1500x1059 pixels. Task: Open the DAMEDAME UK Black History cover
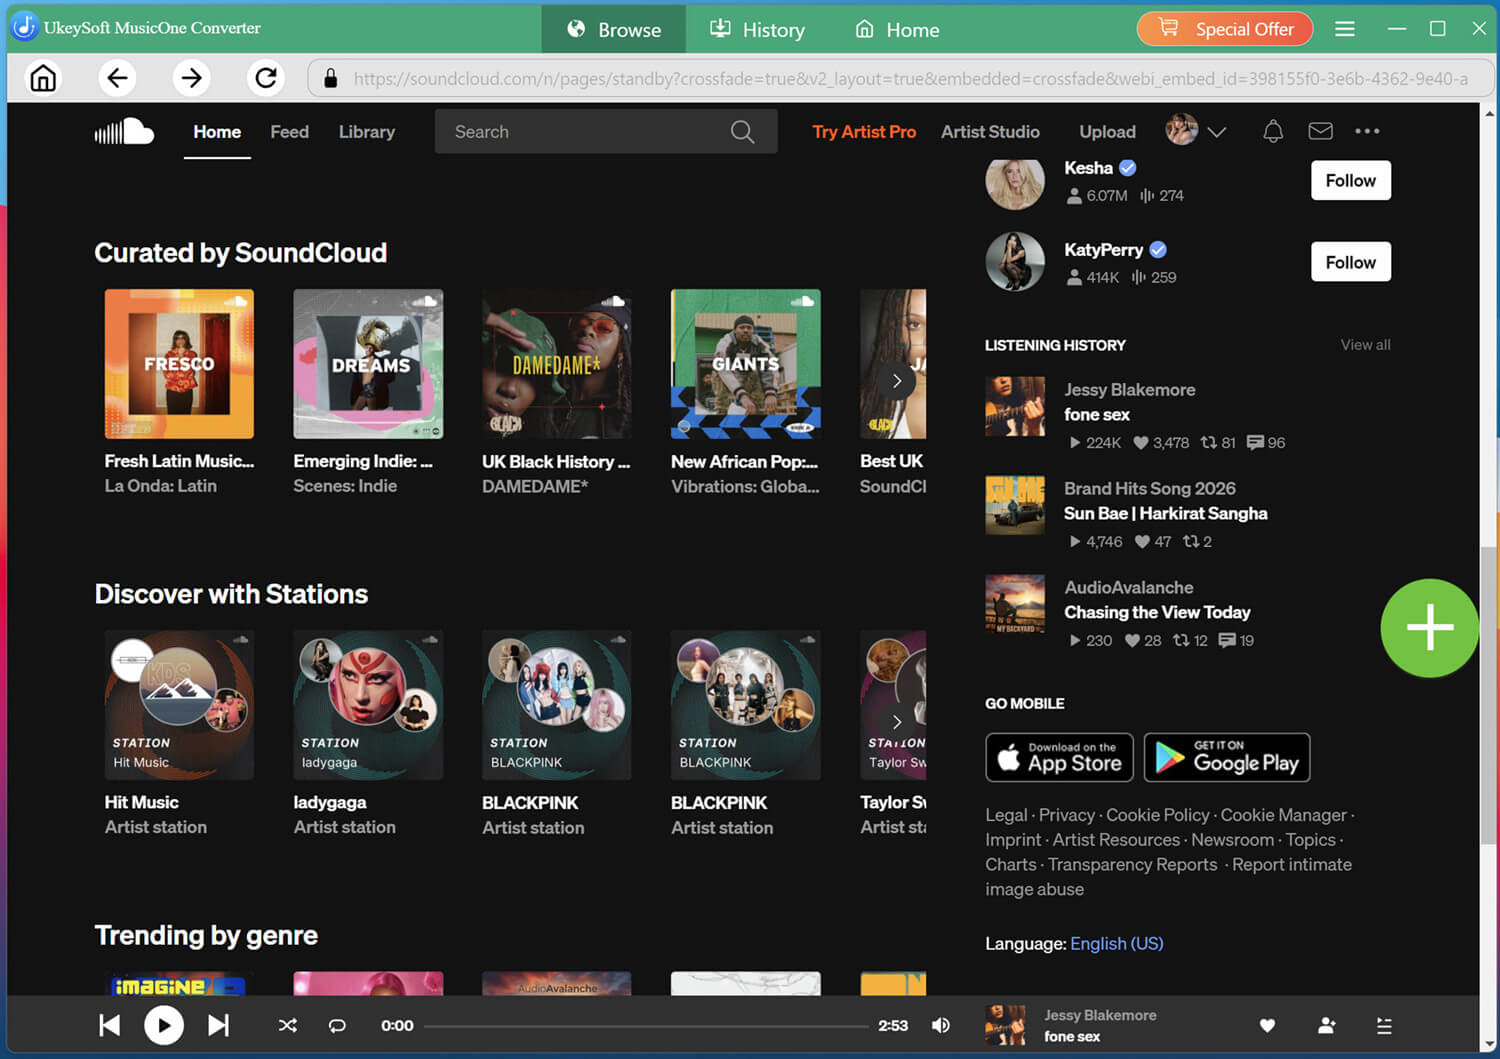[x=557, y=364]
